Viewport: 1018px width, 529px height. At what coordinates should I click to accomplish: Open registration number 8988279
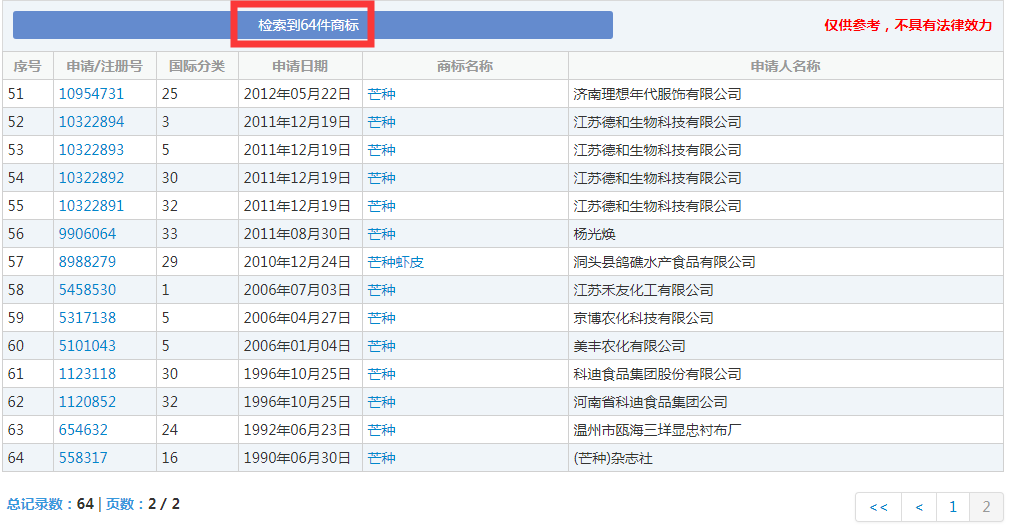point(87,262)
